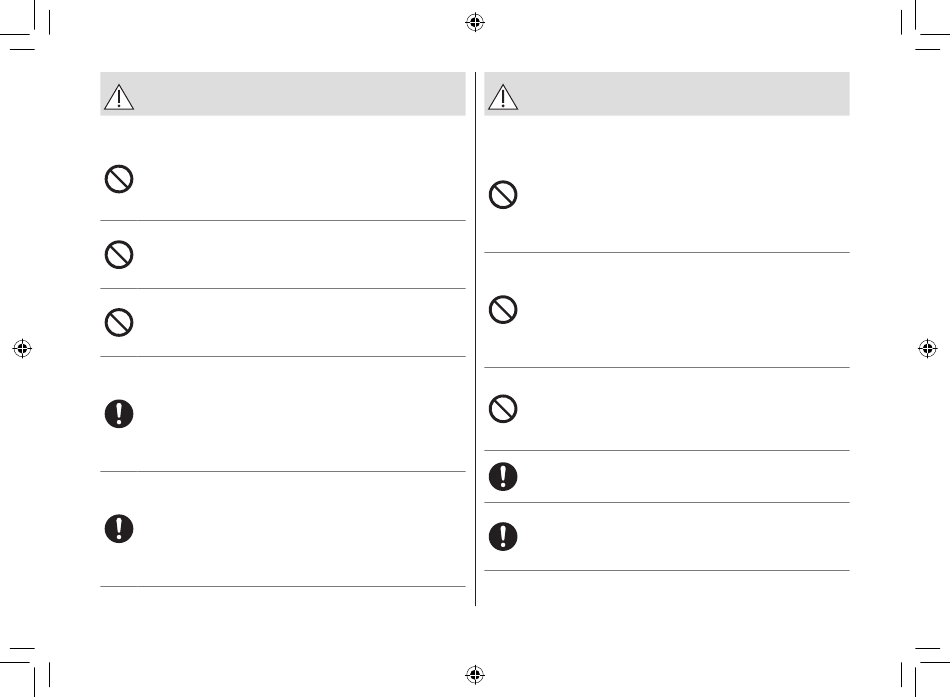Click the registration crosshair on the right margin
This screenshot has height=697, width=950.
coord(928,348)
